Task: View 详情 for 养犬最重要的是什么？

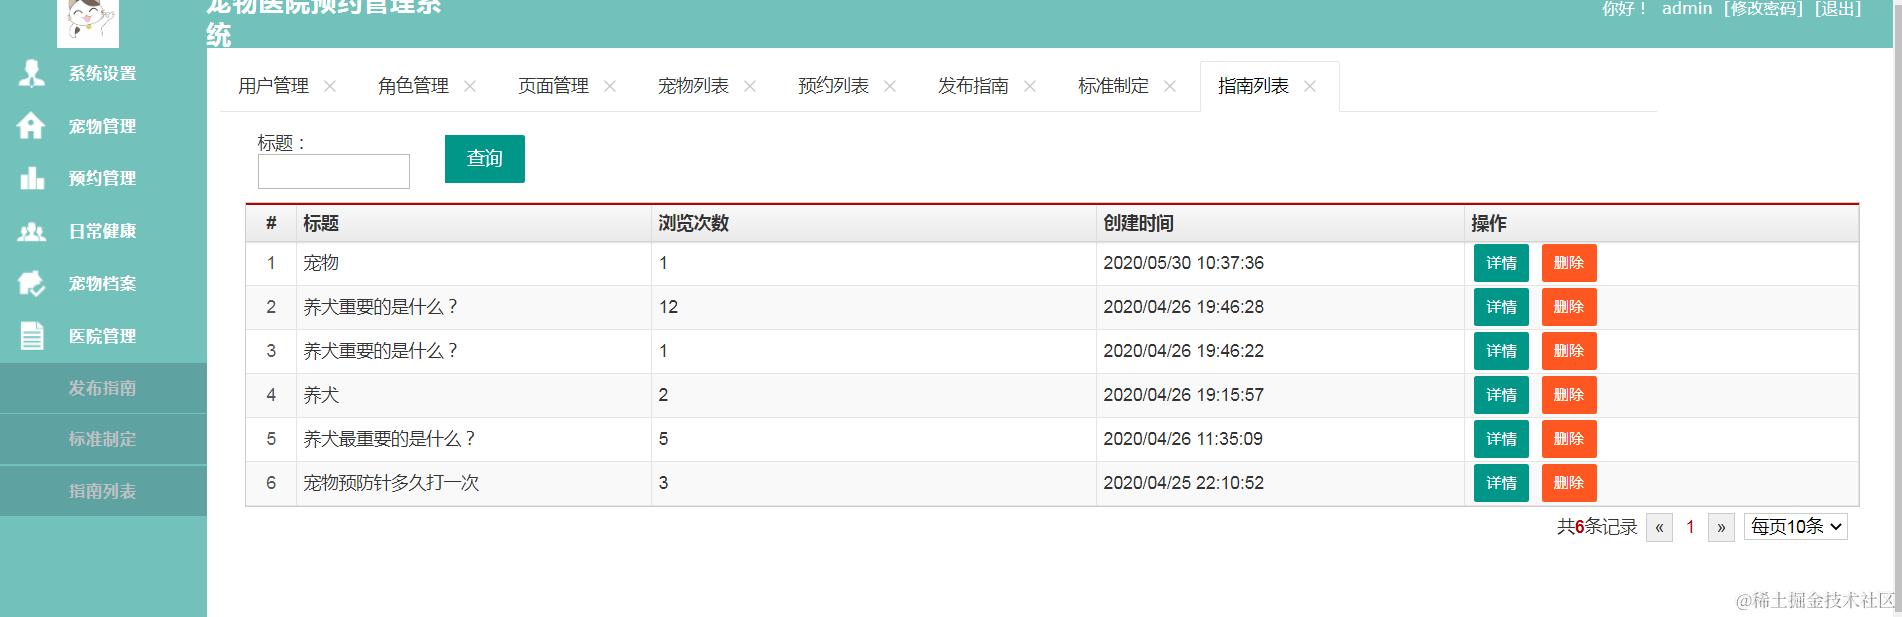Action: (1501, 439)
